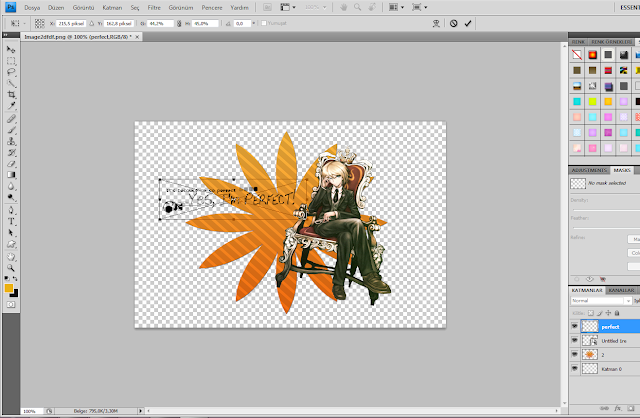640x418 pixels.
Task: Switch between free transform and warp
Action: click(436, 23)
